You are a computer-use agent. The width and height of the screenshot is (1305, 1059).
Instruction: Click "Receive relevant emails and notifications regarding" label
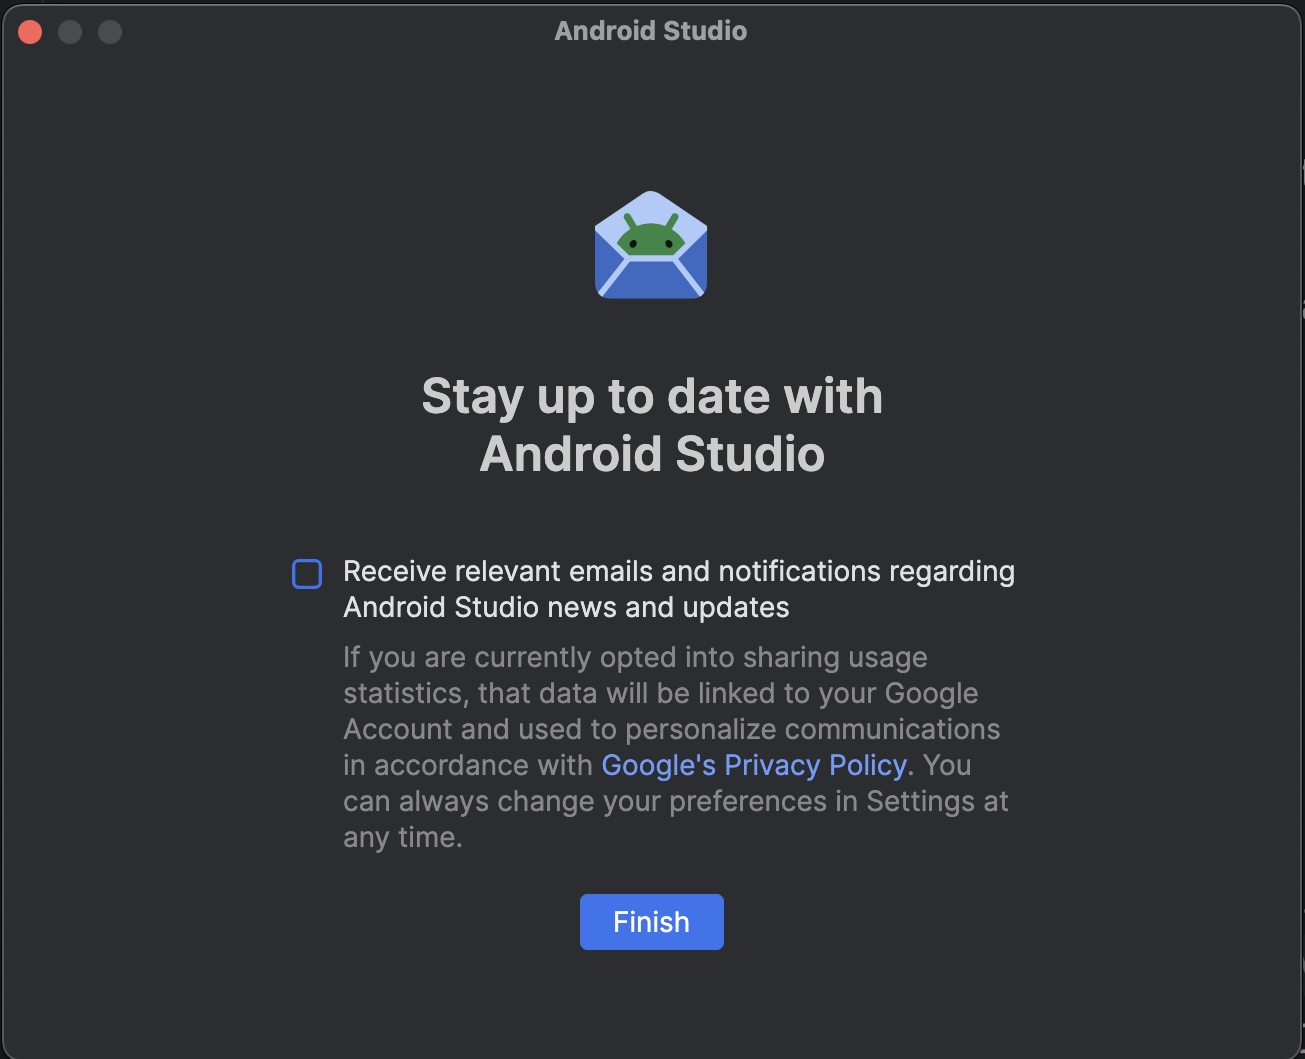[x=679, y=571]
